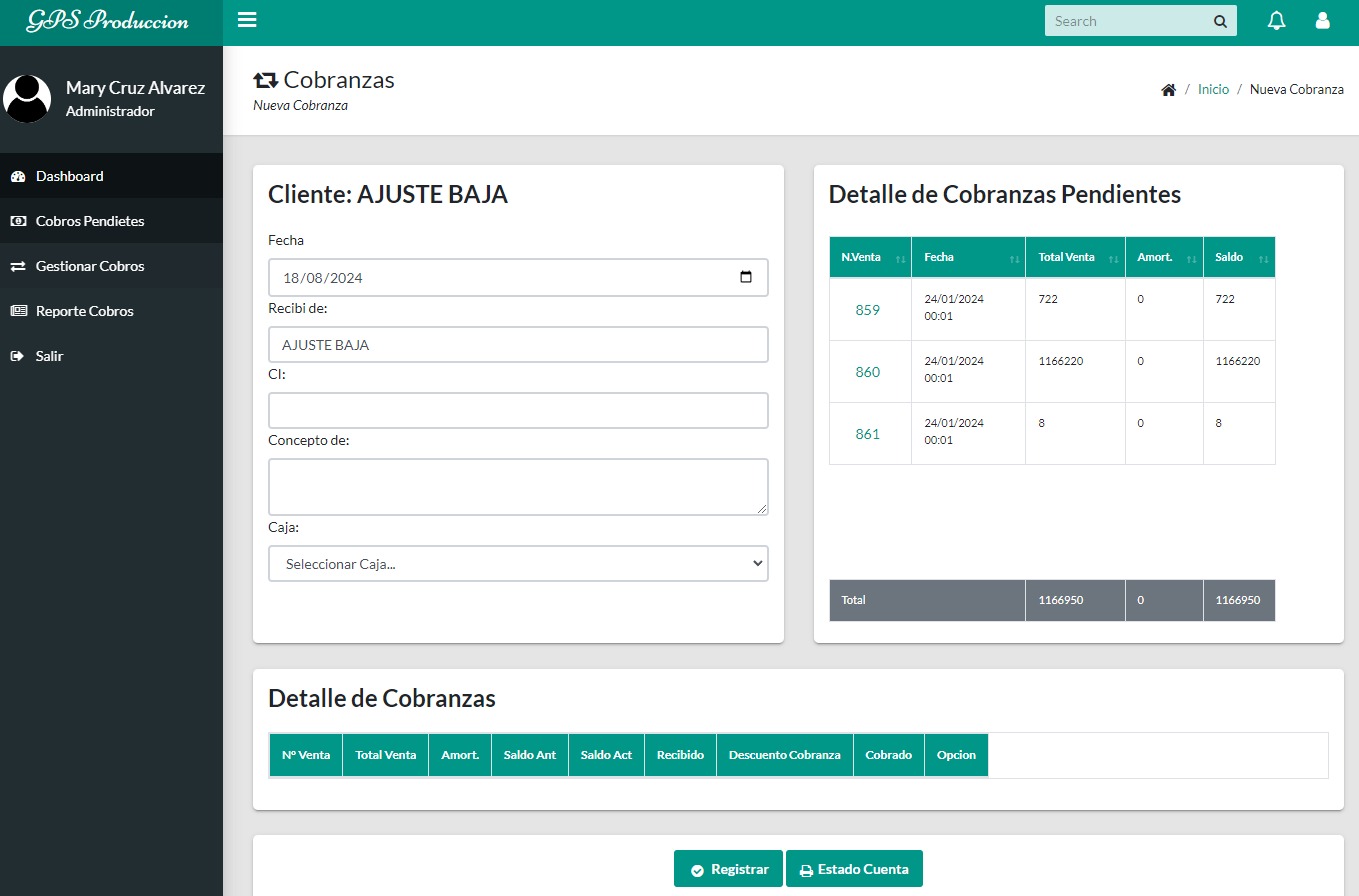Click the search magnifier icon
The height and width of the screenshot is (896, 1359).
(1220, 21)
